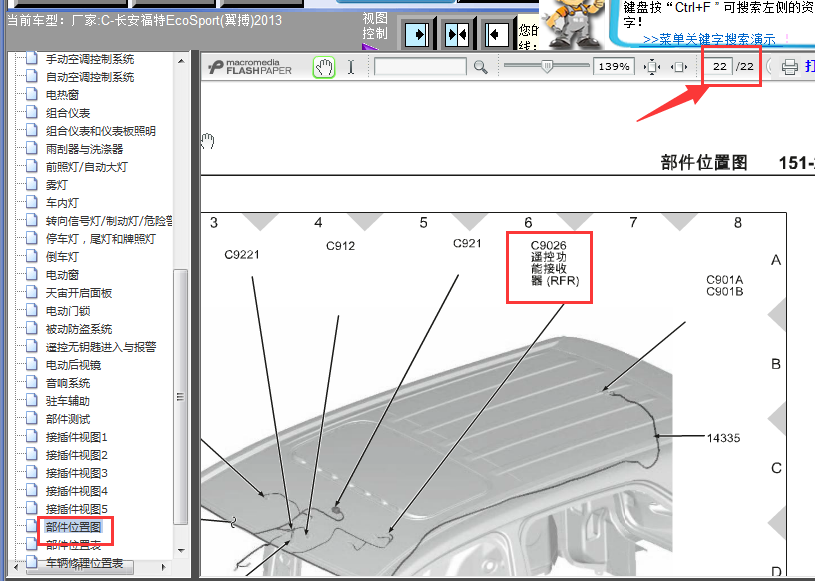The image size is (815, 581).
Task: Open 车辆修理位置表 in the tree
Action: point(85,563)
